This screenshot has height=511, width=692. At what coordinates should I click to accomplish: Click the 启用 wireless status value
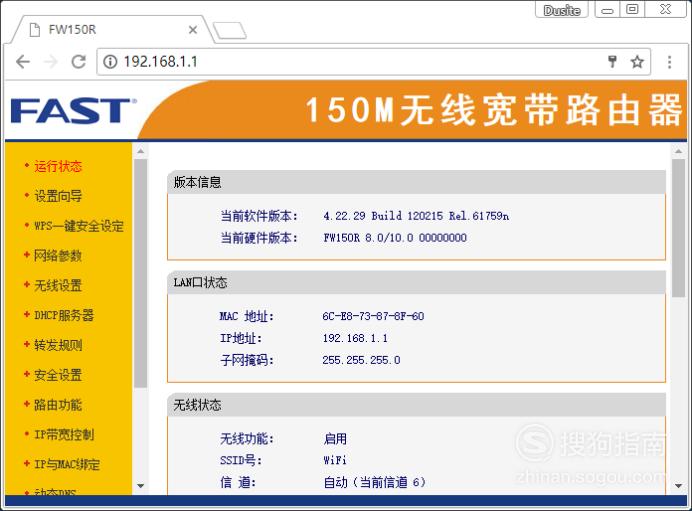coord(335,439)
